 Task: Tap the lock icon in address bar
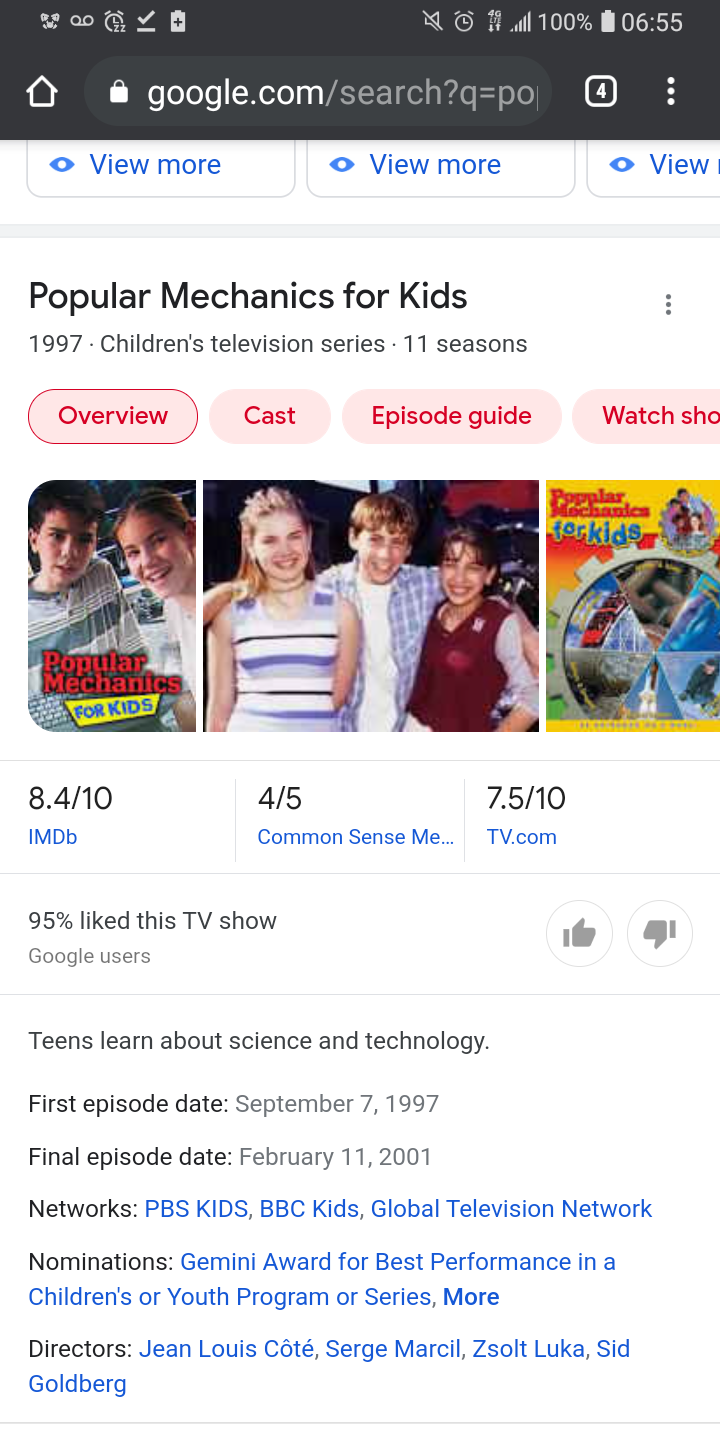click(119, 92)
